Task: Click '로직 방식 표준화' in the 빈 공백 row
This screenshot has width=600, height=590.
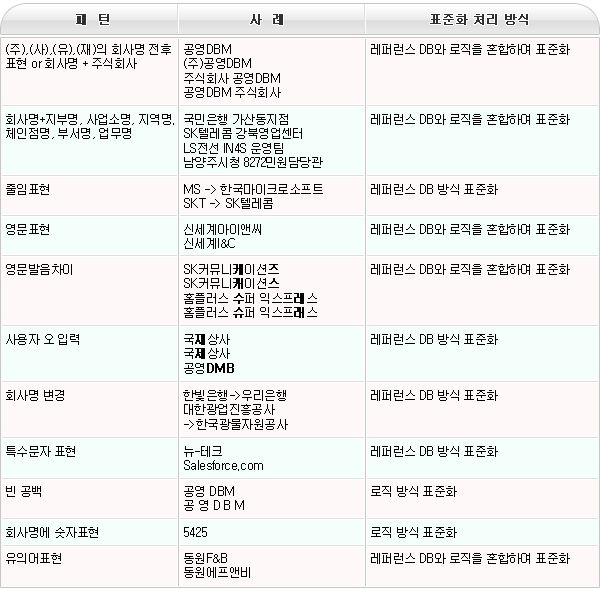Action: [413, 492]
